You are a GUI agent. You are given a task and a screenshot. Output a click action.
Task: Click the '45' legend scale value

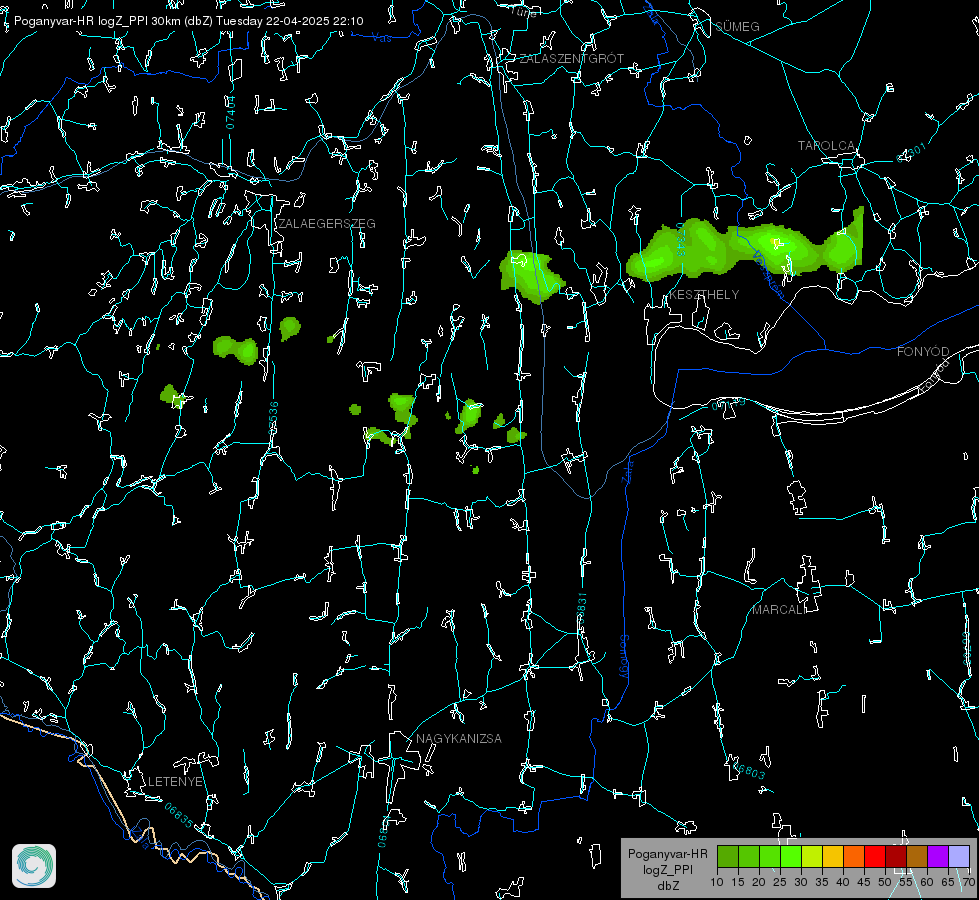[x=863, y=883]
